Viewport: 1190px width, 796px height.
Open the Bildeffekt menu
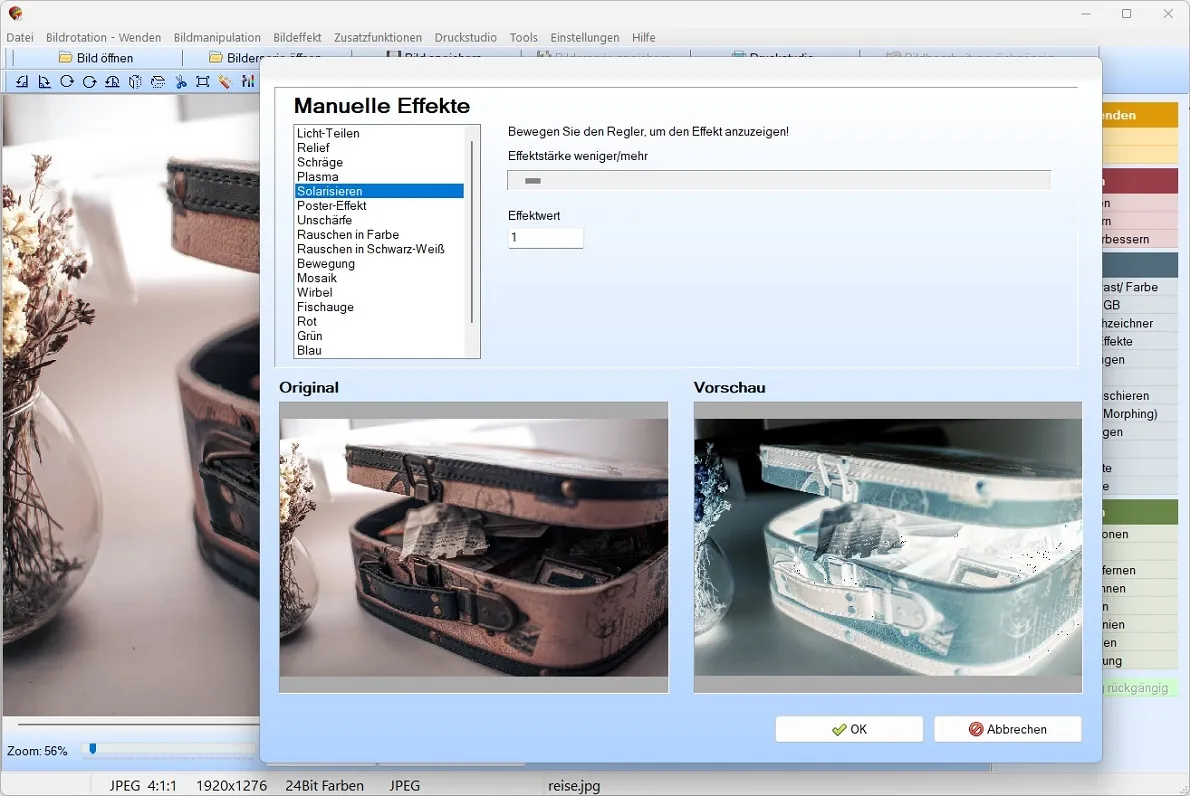(x=297, y=37)
